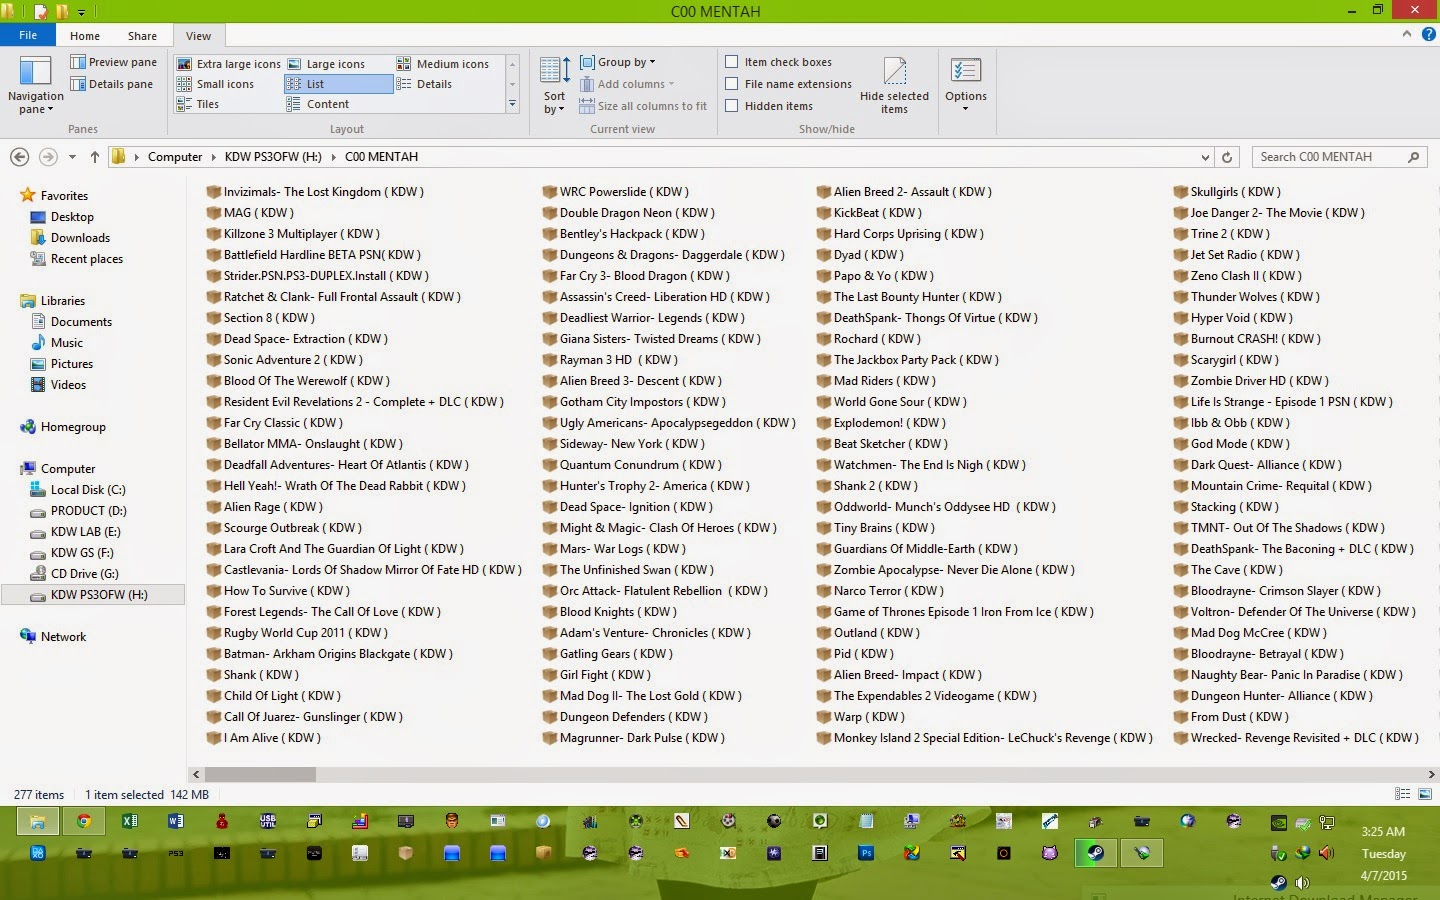Click Computer in the address breadcrumb
The width and height of the screenshot is (1440, 900).
(x=175, y=157)
